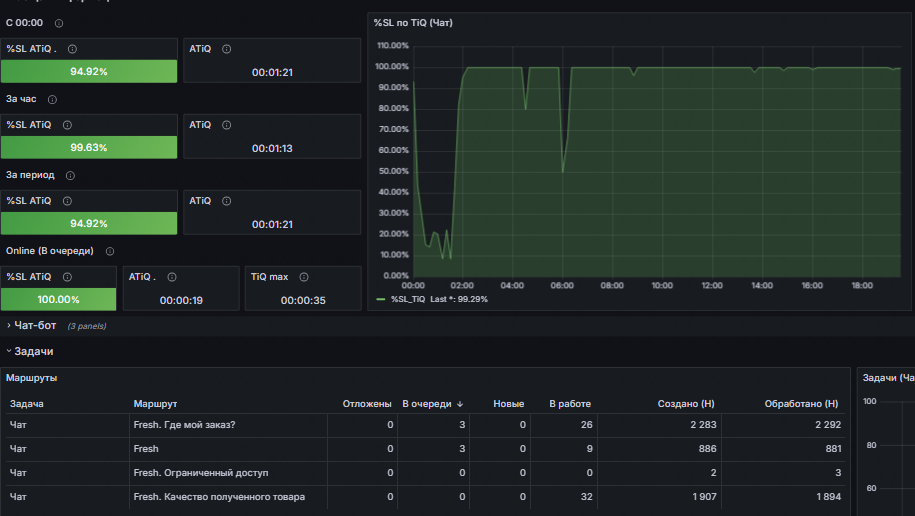Viewport: 915px width, 516px height.
Task: Click info icon on ATiQ . Online panel
Action: click(172, 277)
